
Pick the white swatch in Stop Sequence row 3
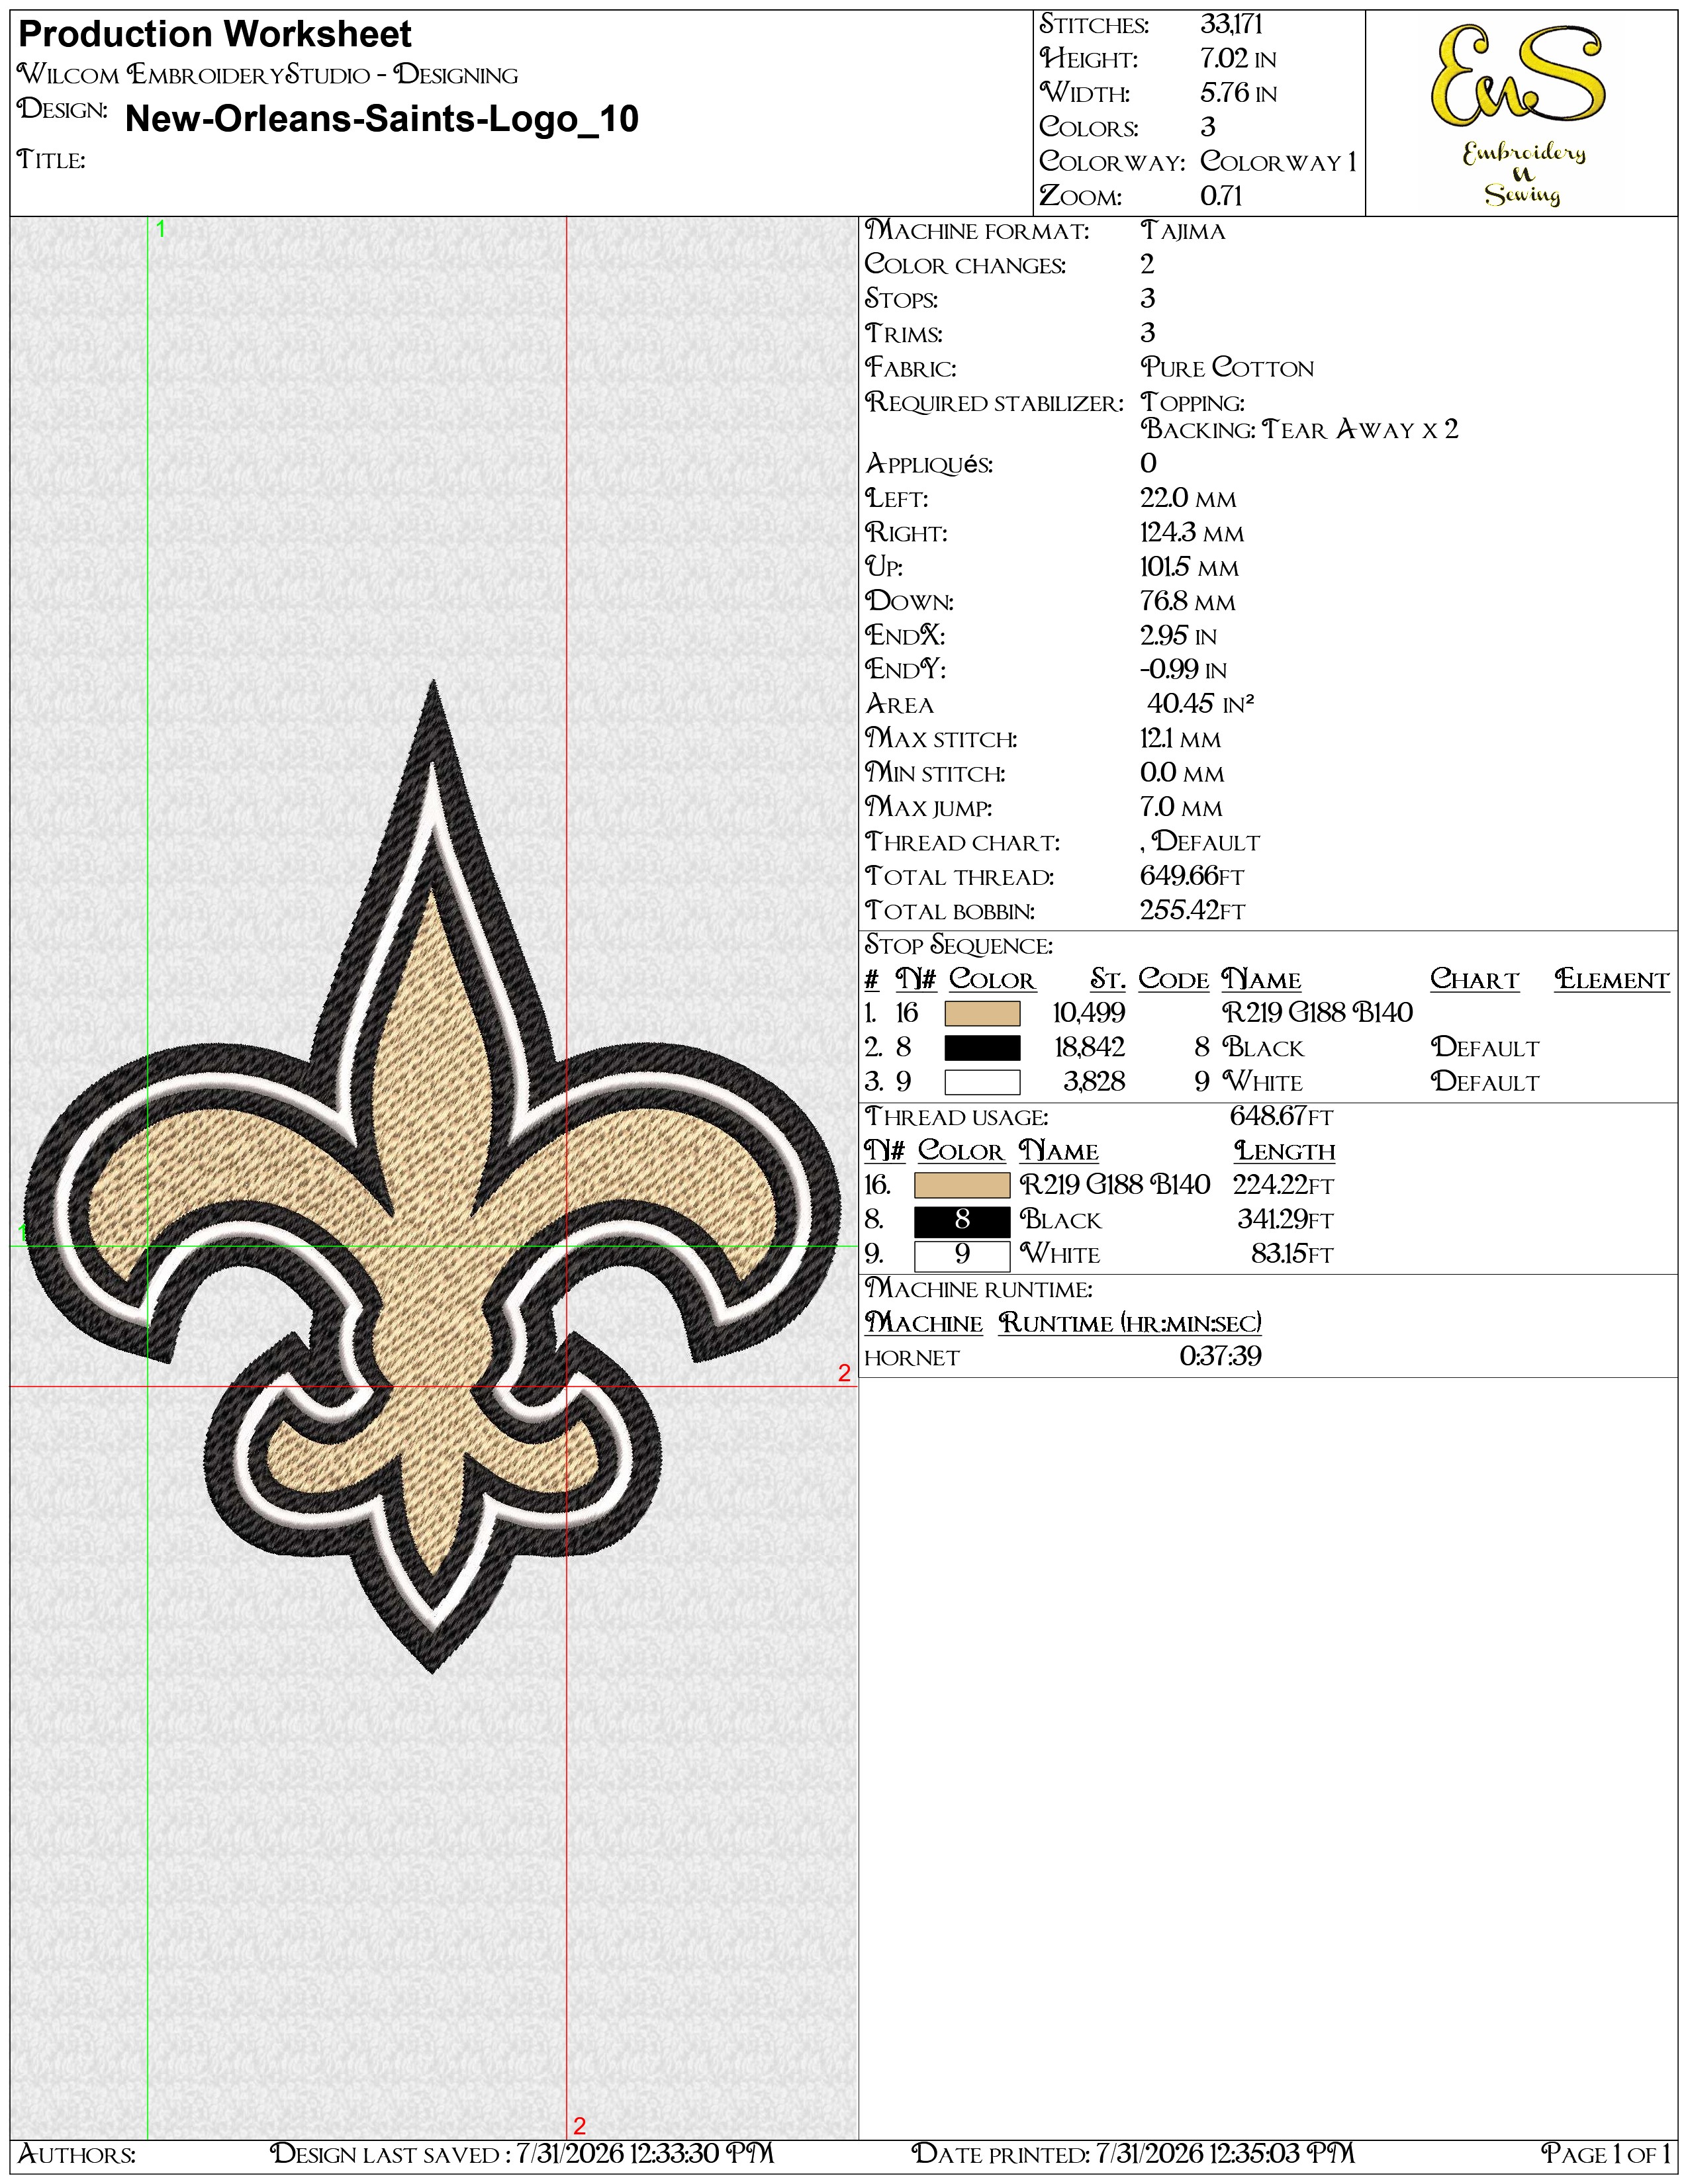pyautogui.click(x=982, y=1082)
